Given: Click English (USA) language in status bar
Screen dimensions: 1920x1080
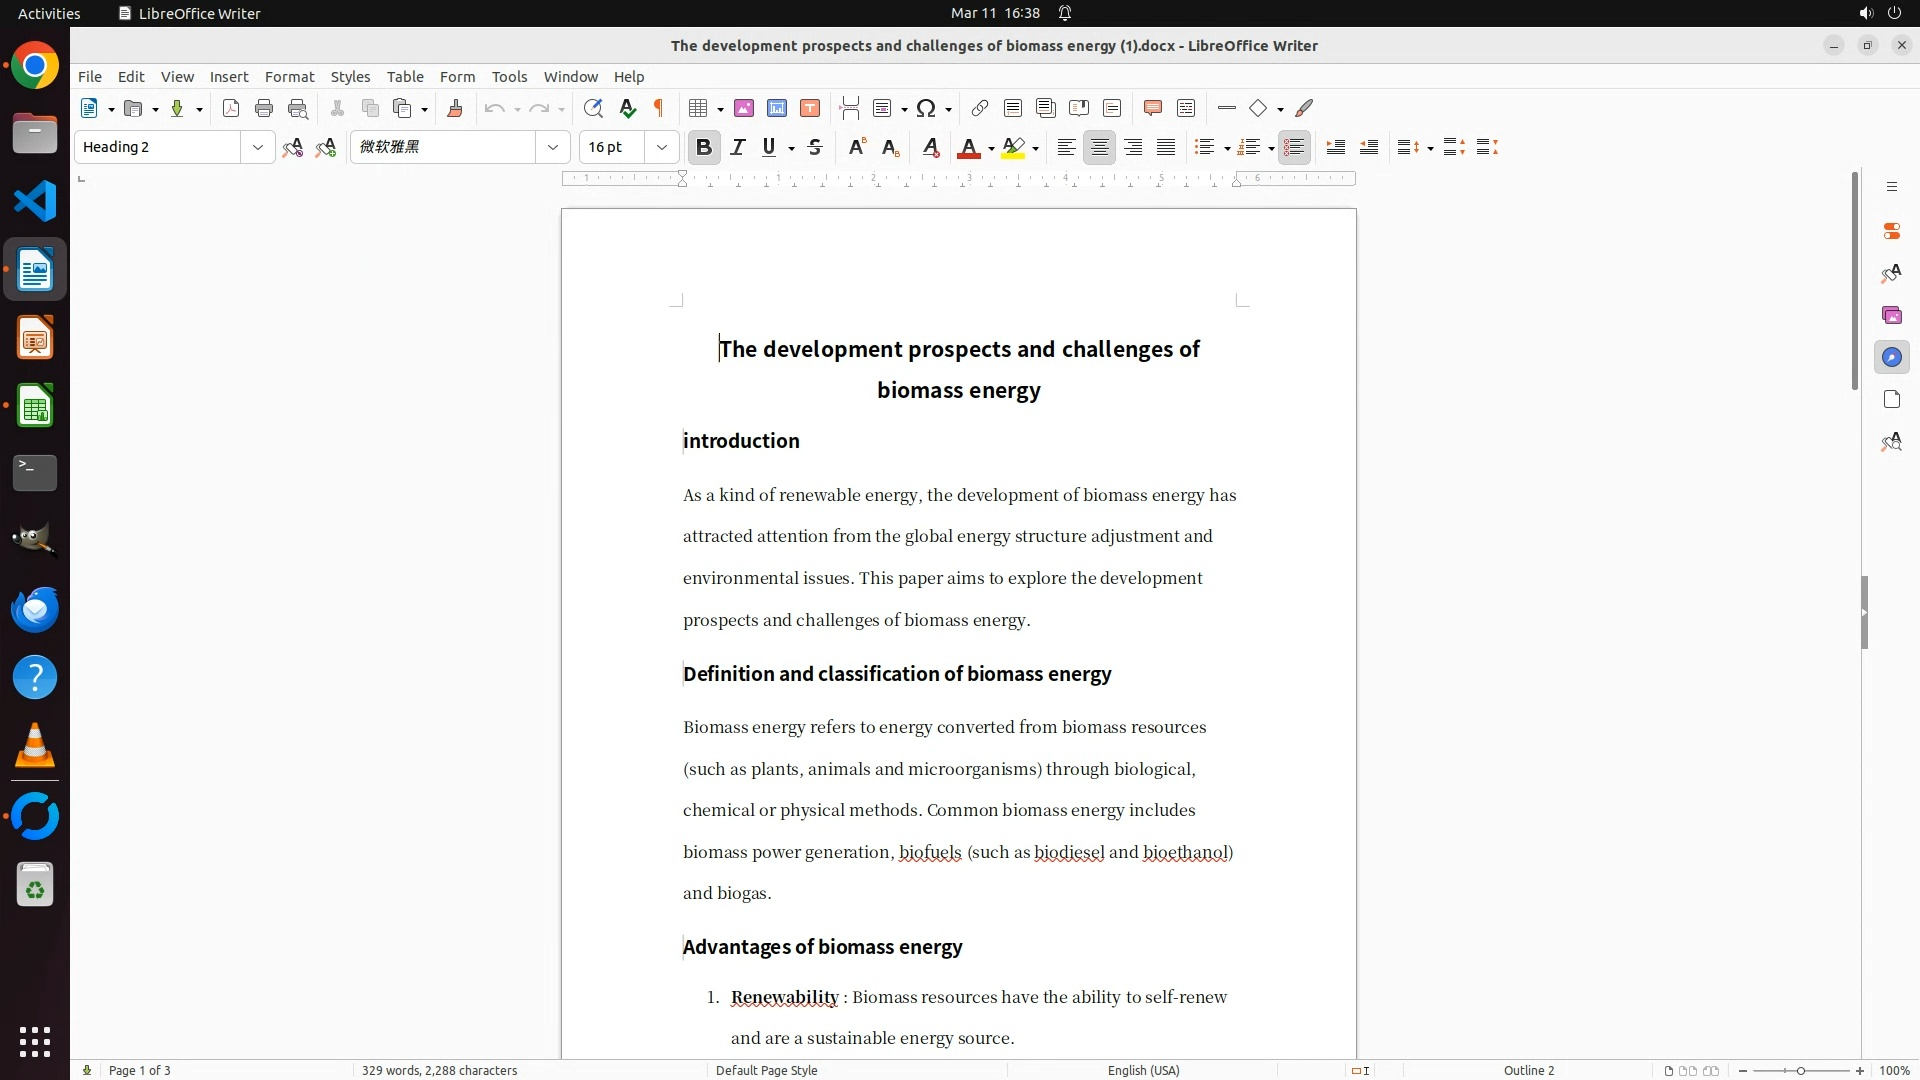Looking at the screenshot, I should pyautogui.click(x=1143, y=1070).
